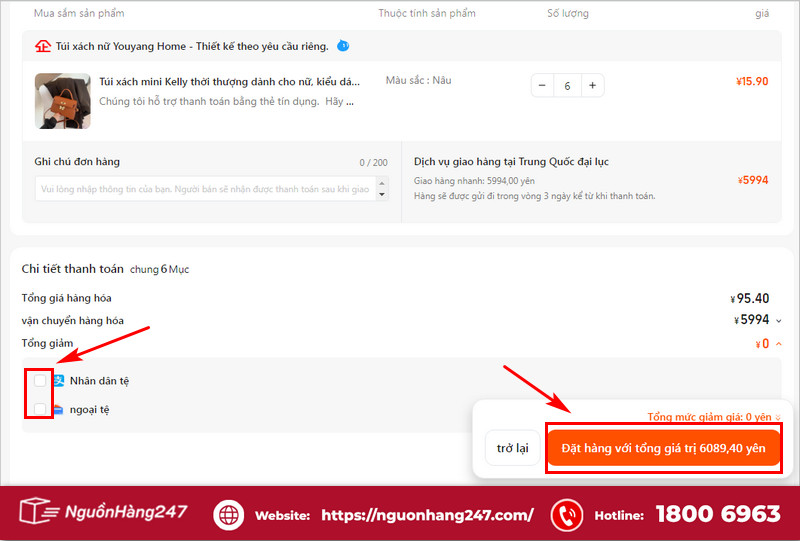Click the Túi xách mini Kelly product title
Image resolution: width=800 pixels, height=541 pixels.
click(x=229, y=81)
